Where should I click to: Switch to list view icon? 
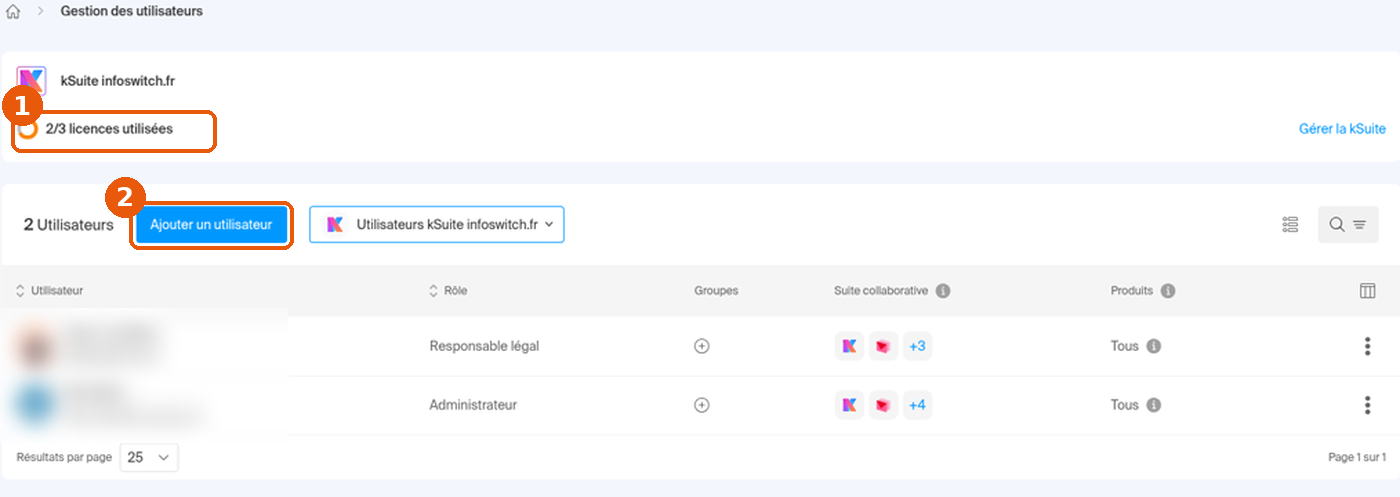click(x=1290, y=225)
